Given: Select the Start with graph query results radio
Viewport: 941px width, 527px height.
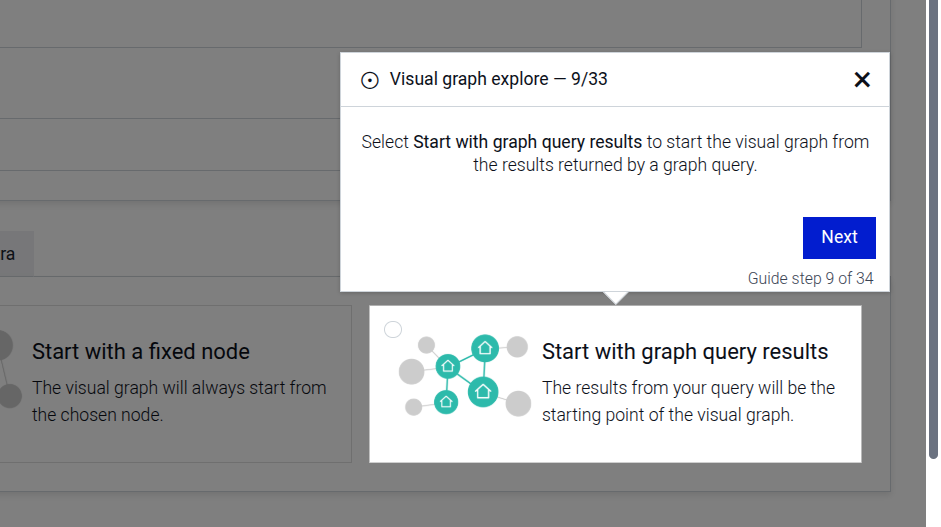Looking at the screenshot, I should (x=393, y=329).
